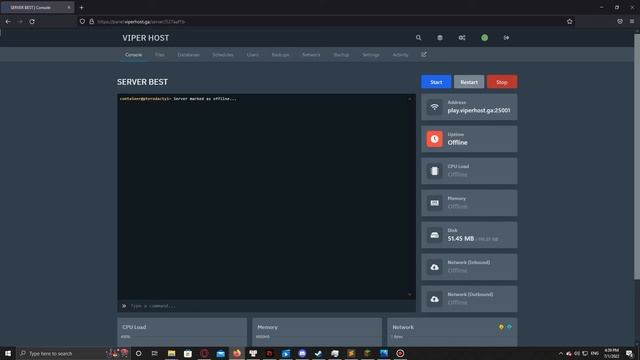Open the green account avatar
640x360 pixels.
(484, 38)
